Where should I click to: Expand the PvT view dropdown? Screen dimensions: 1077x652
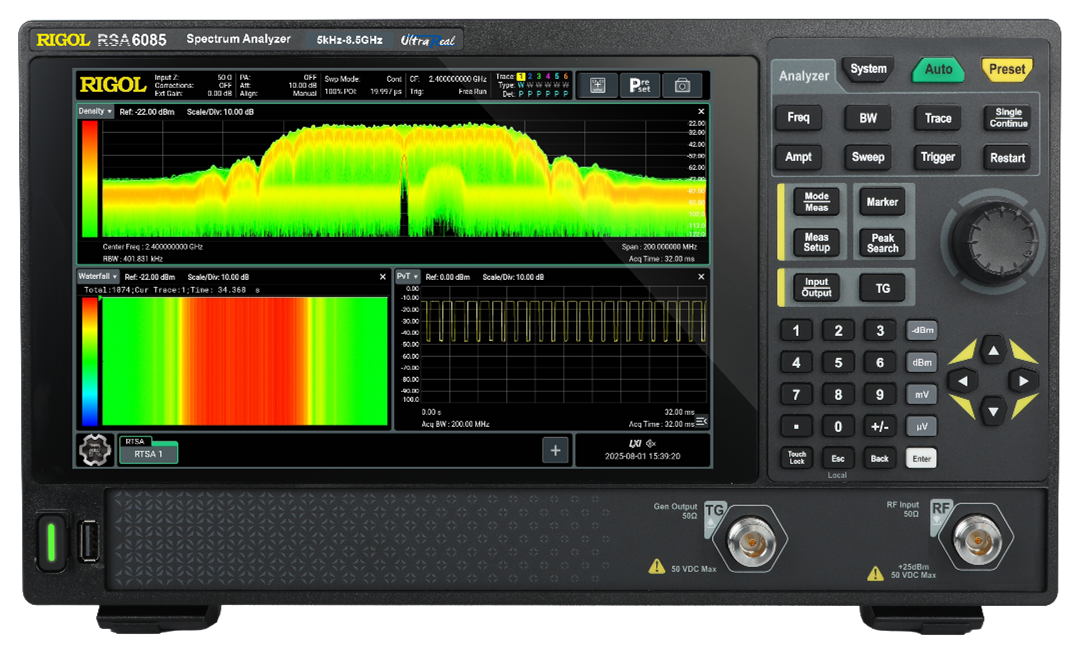click(x=407, y=276)
